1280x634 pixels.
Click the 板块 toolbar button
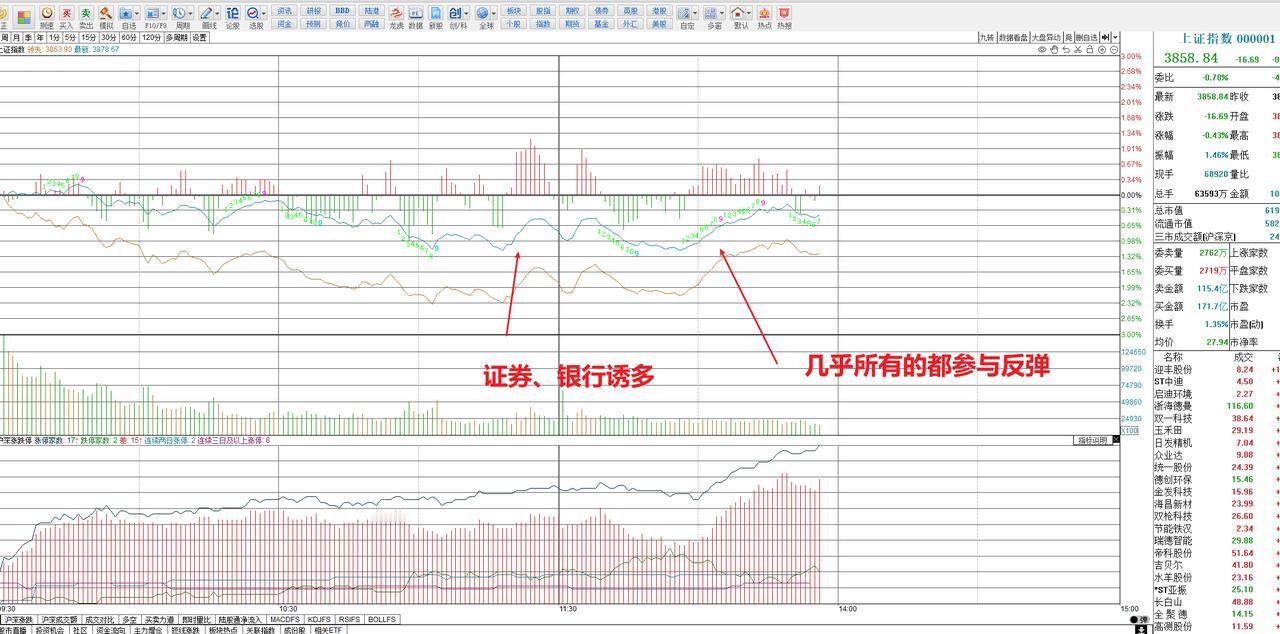coord(514,10)
